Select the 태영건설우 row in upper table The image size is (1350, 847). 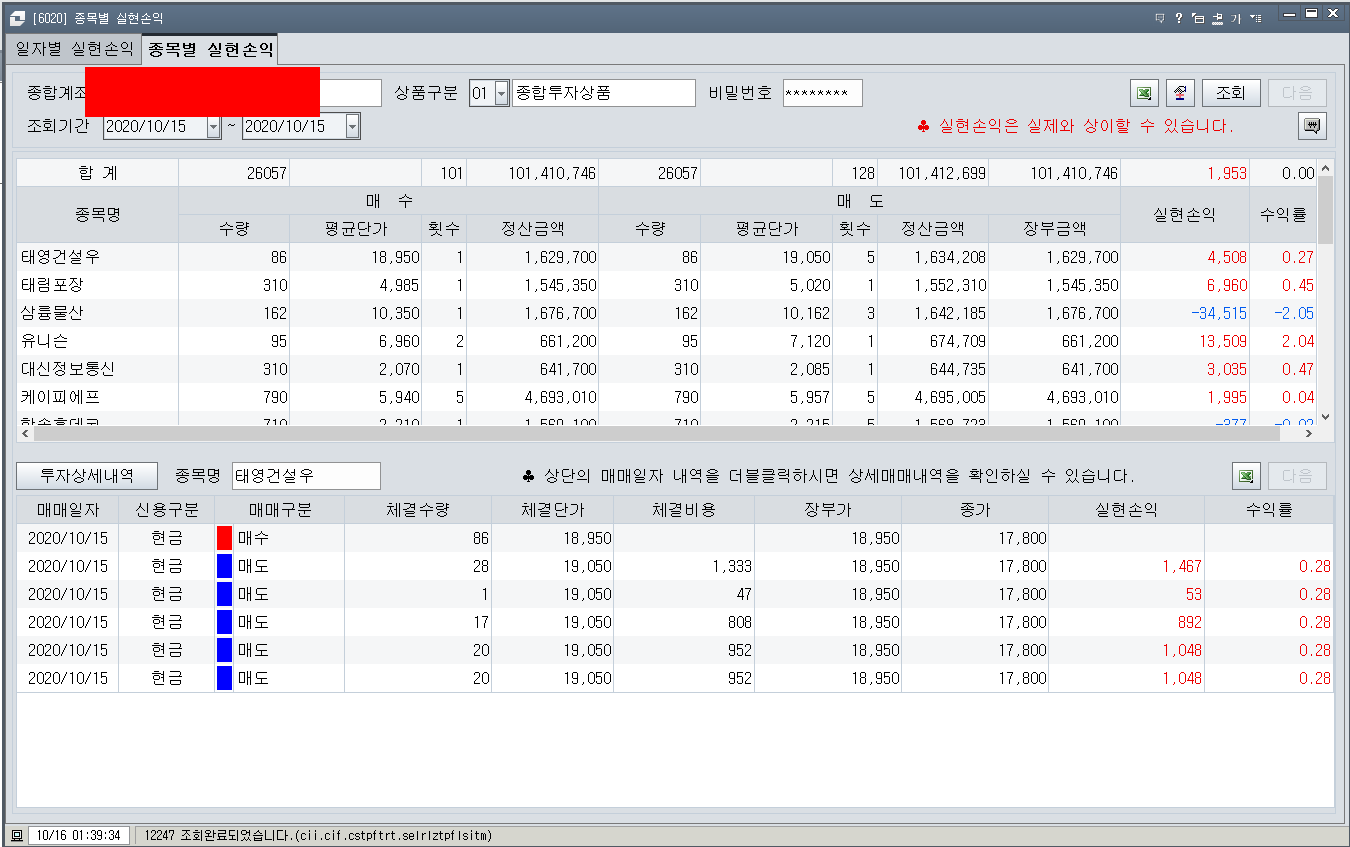point(666,257)
